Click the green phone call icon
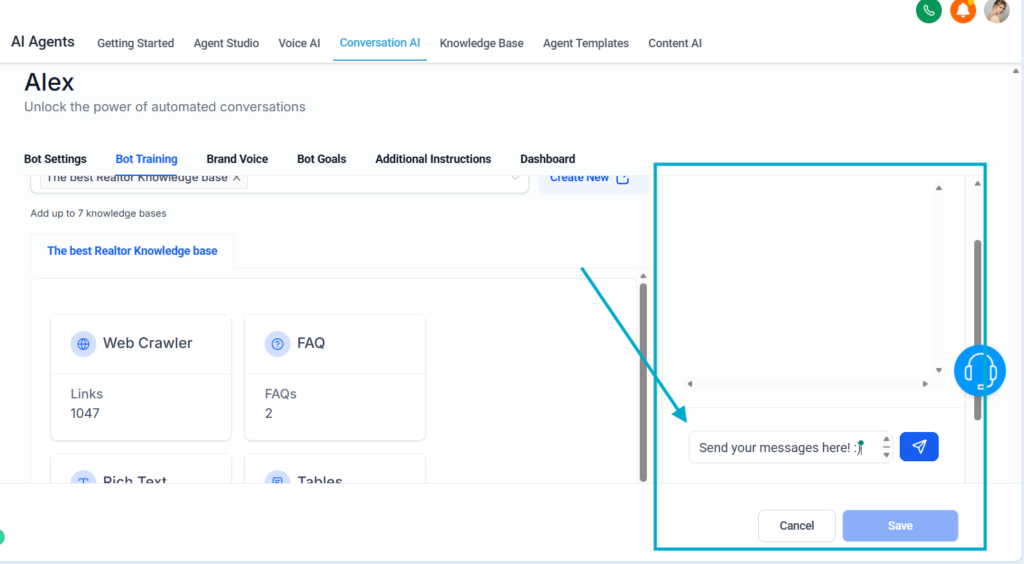Image resolution: width=1024 pixels, height=564 pixels. [929, 11]
